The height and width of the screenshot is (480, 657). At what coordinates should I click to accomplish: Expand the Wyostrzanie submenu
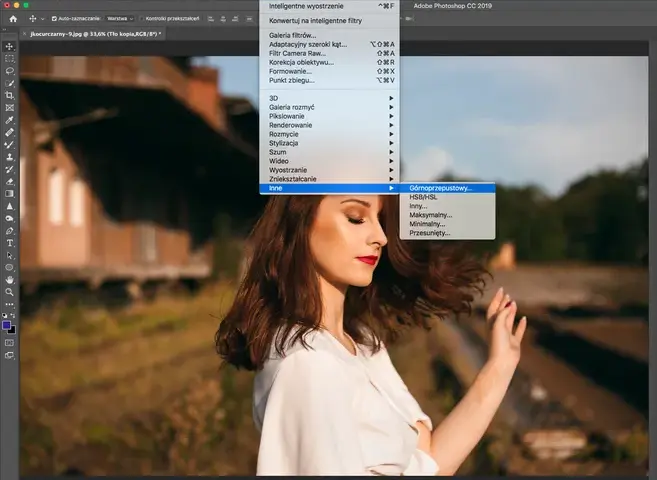(x=329, y=170)
